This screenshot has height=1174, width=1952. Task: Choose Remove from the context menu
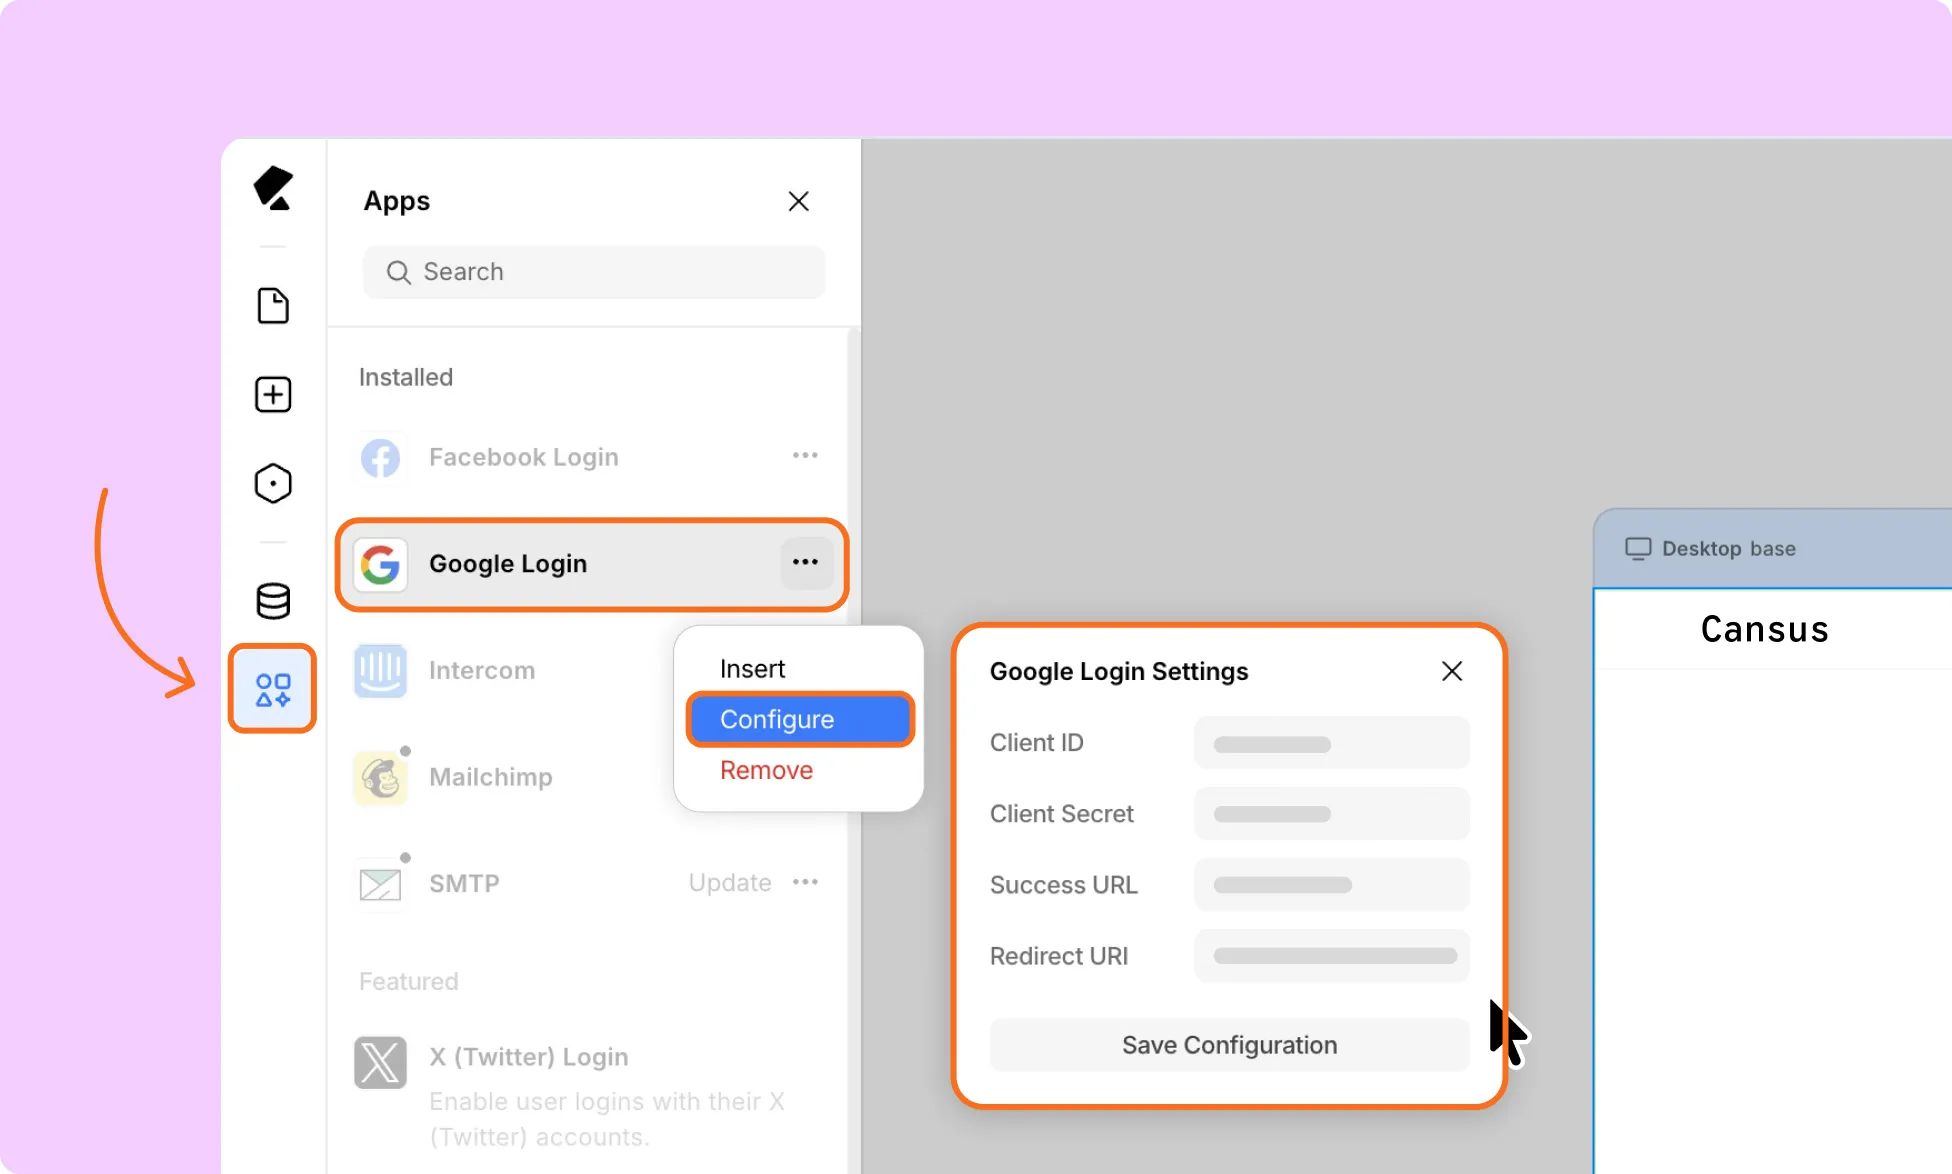tap(766, 770)
